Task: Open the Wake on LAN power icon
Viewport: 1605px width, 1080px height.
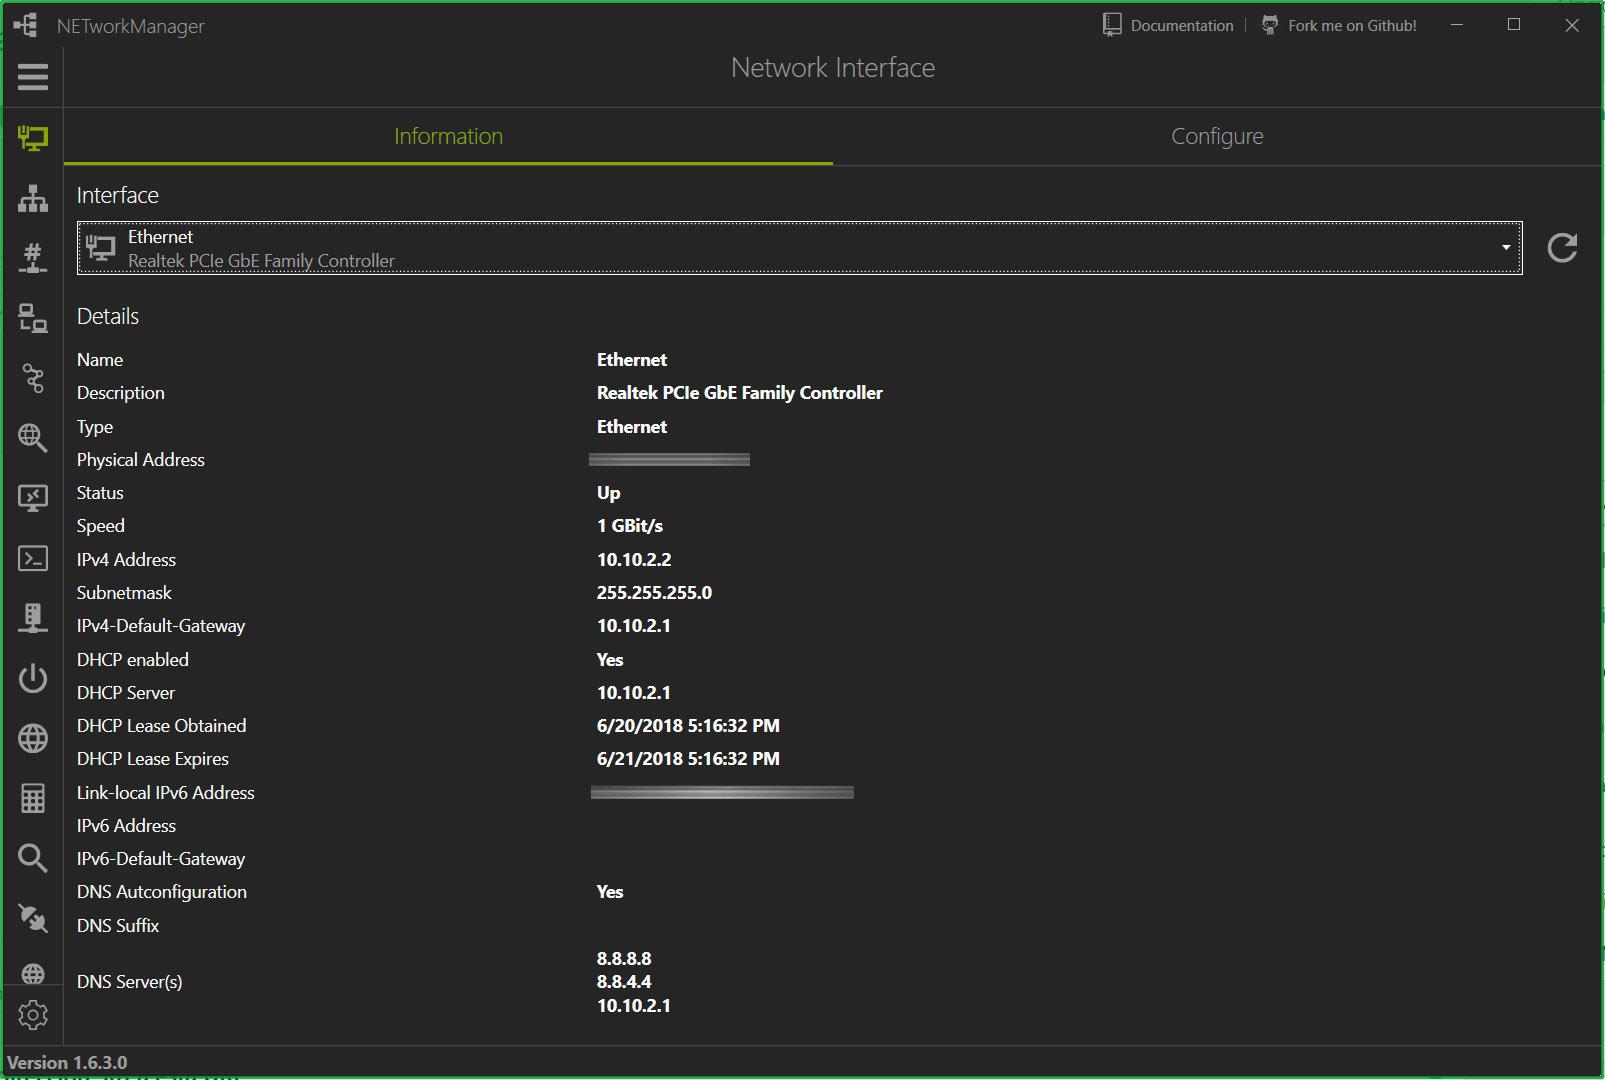Action: click(32, 678)
